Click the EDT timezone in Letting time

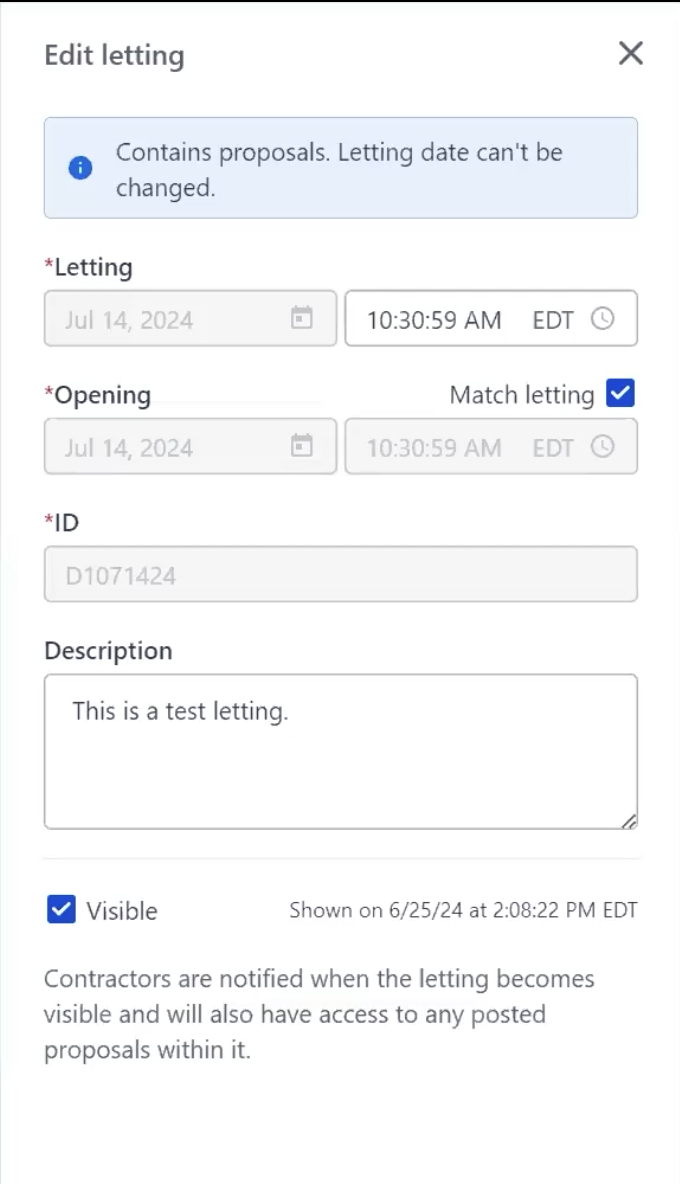tap(553, 320)
